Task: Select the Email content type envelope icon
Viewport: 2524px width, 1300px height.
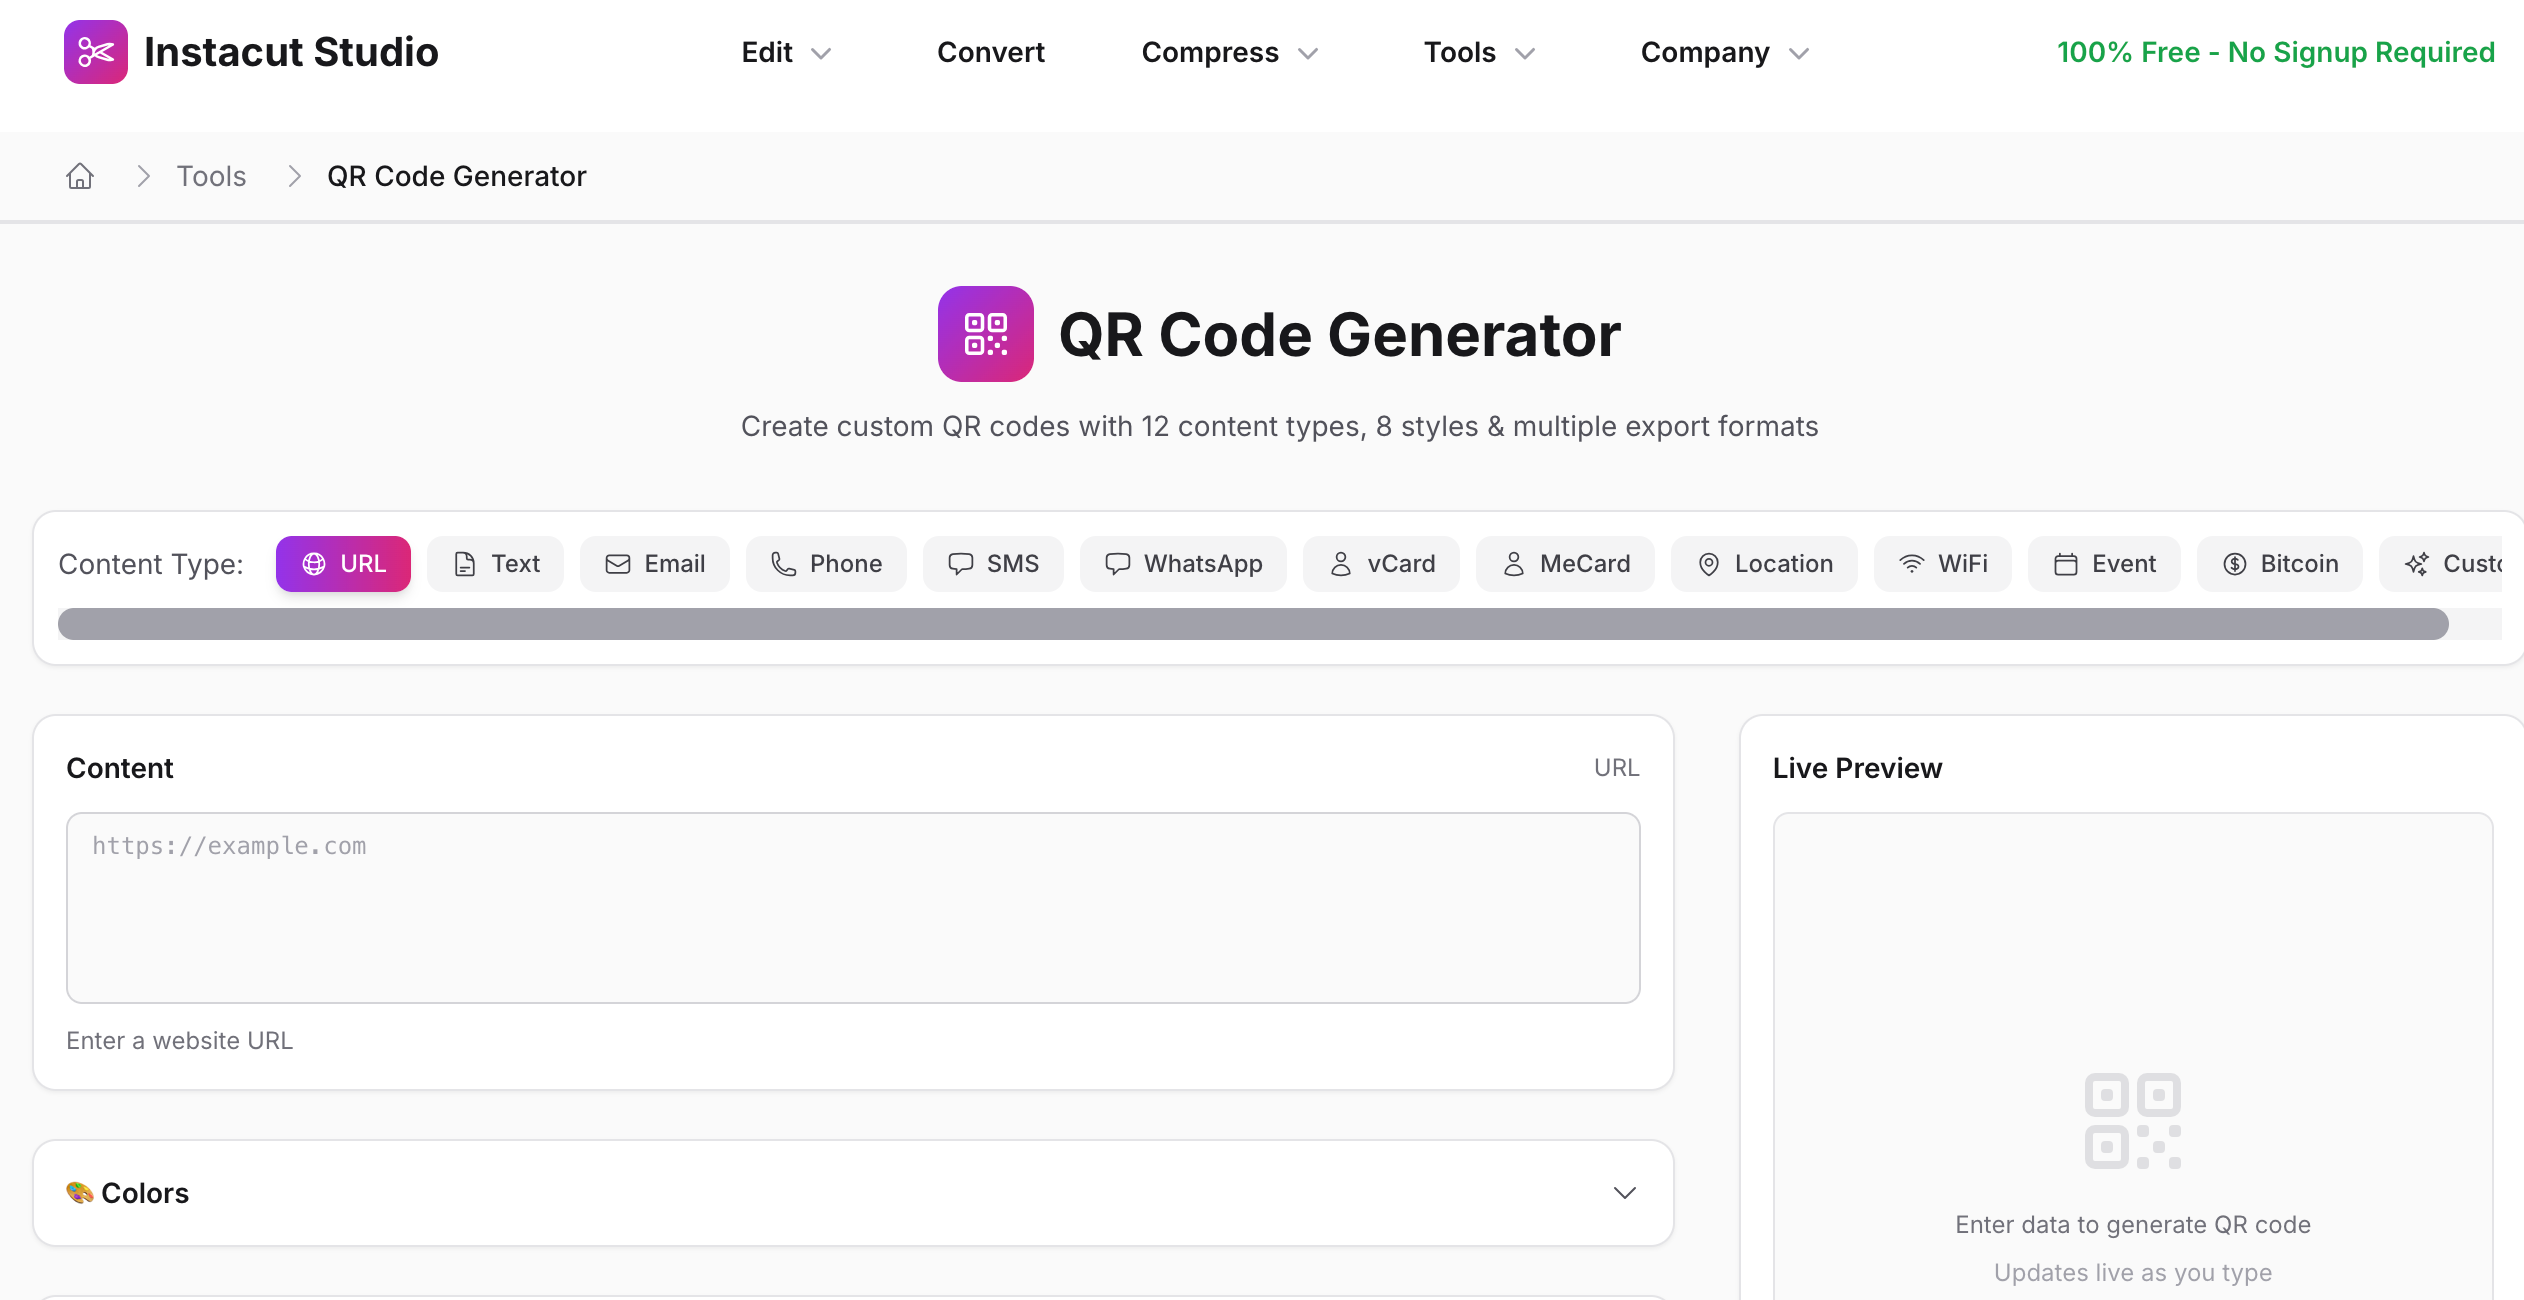Action: pos(618,564)
